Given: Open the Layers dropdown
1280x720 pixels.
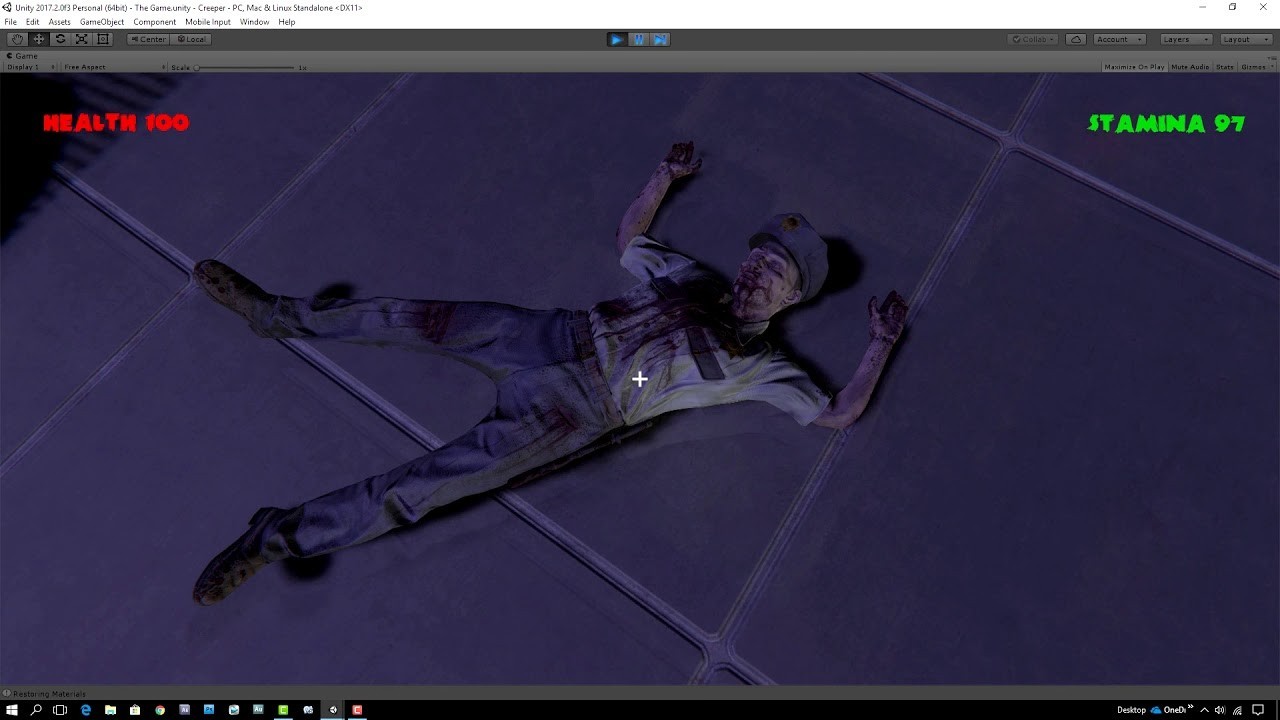Looking at the screenshot, I should pyautogui.click(x=1185, y=39).
